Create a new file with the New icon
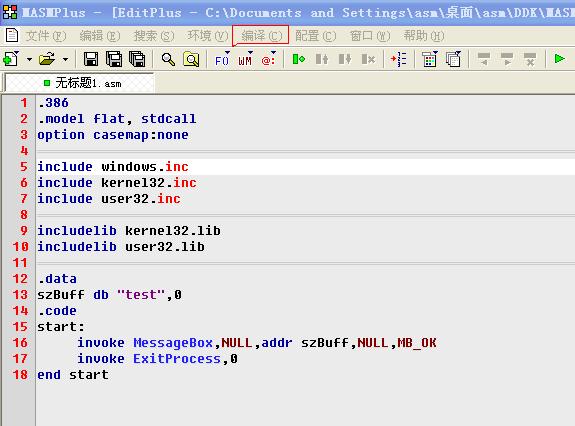575x426 pixels. click(x=11, y=59)
